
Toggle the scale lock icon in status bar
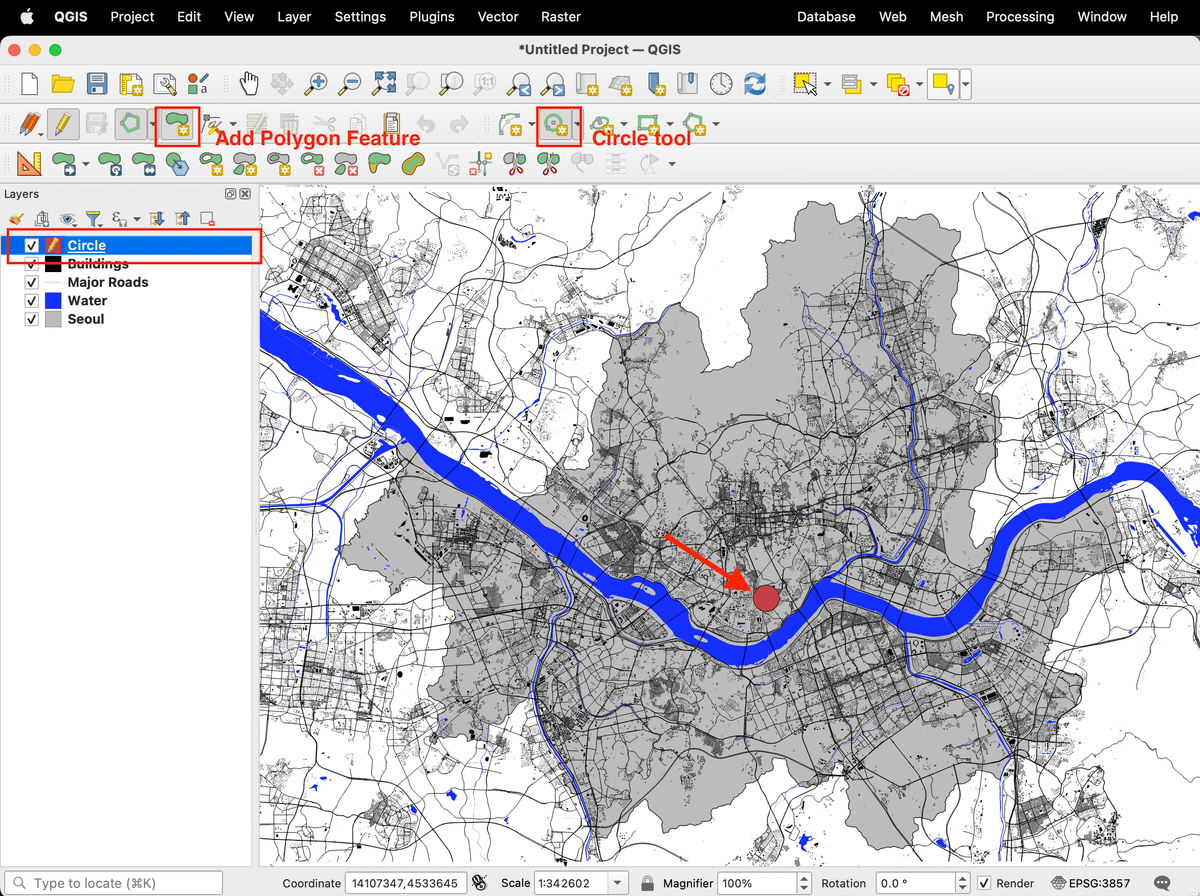pos(648,883)
